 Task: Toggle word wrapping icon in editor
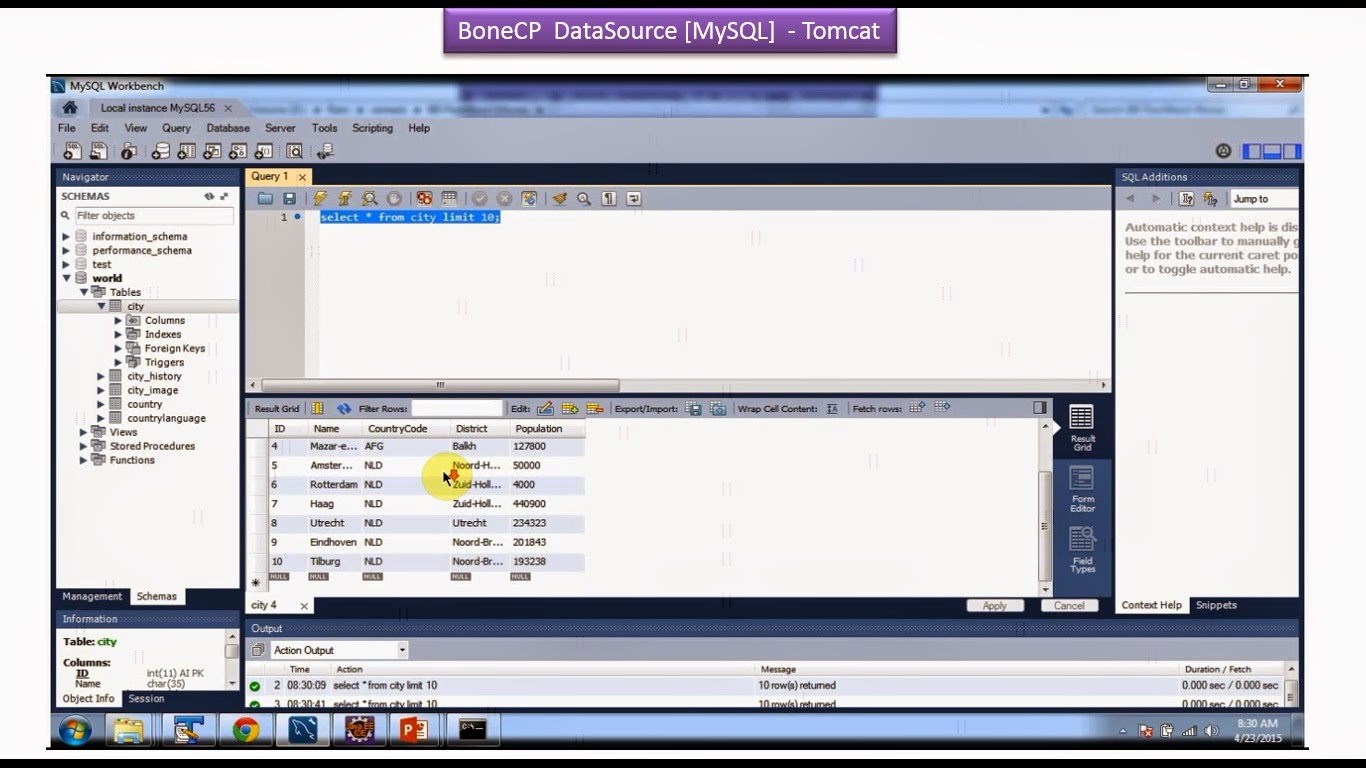633,198
